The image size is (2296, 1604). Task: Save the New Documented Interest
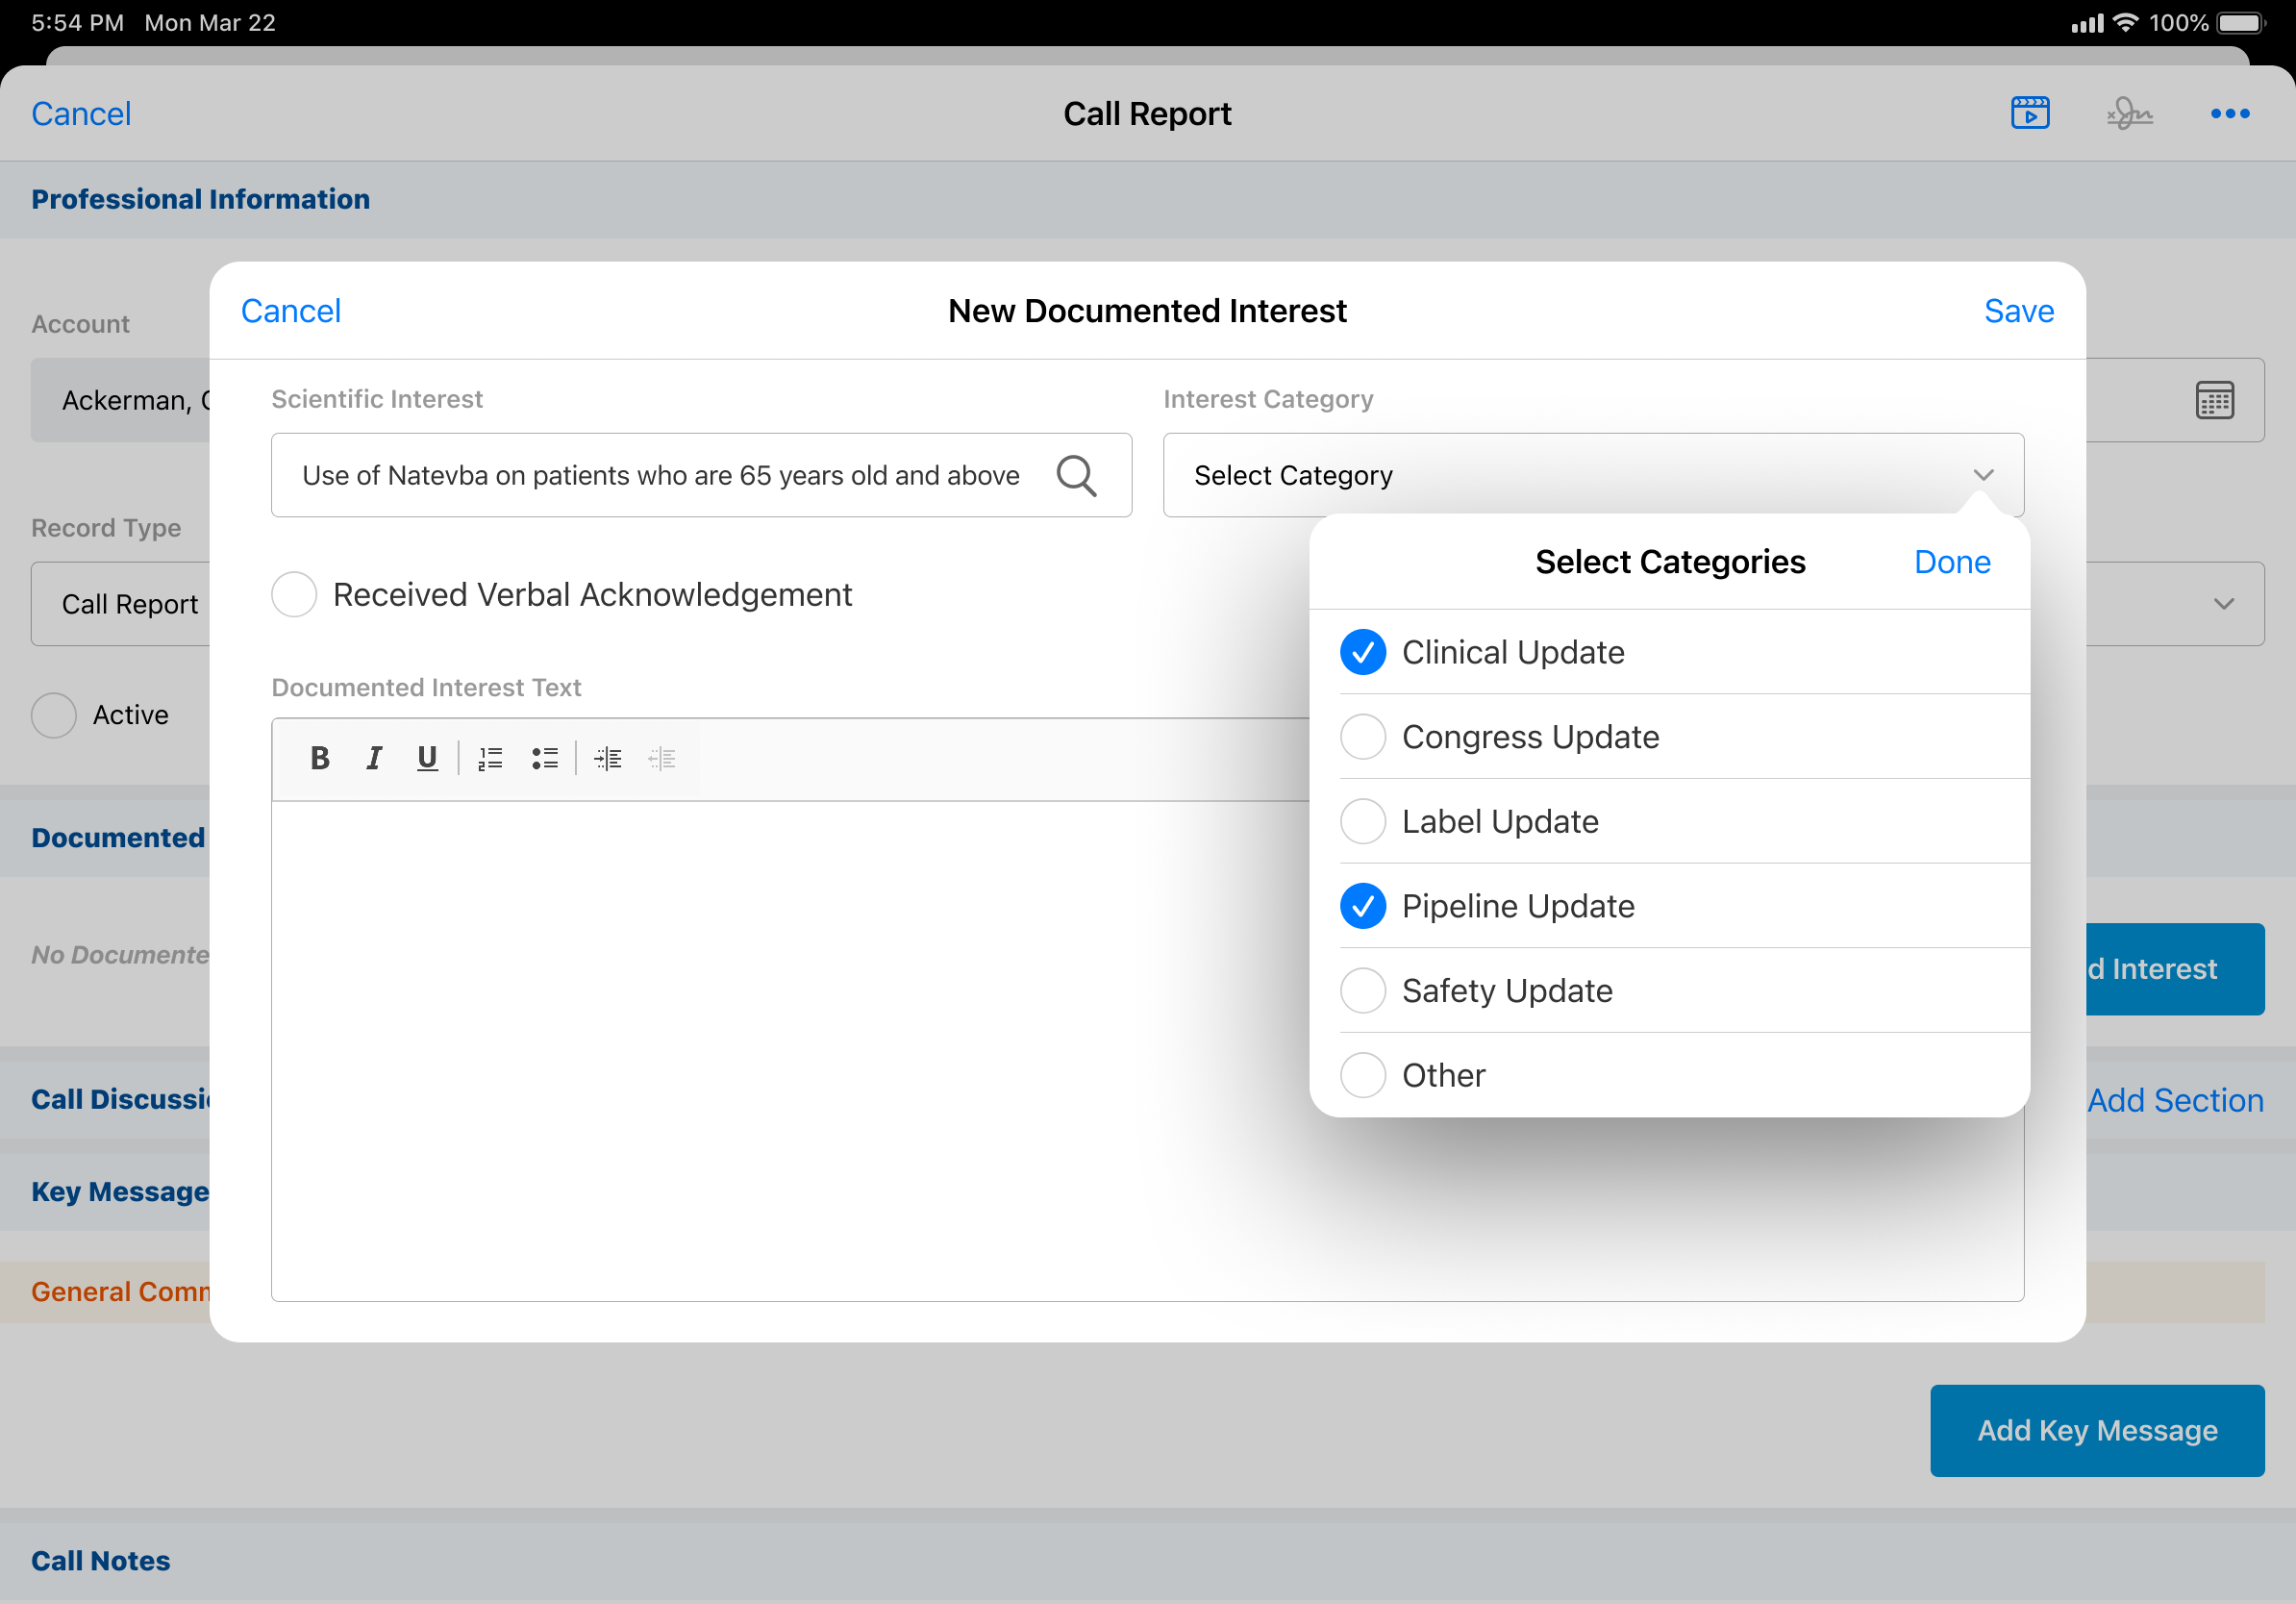tap(2018, 311)
